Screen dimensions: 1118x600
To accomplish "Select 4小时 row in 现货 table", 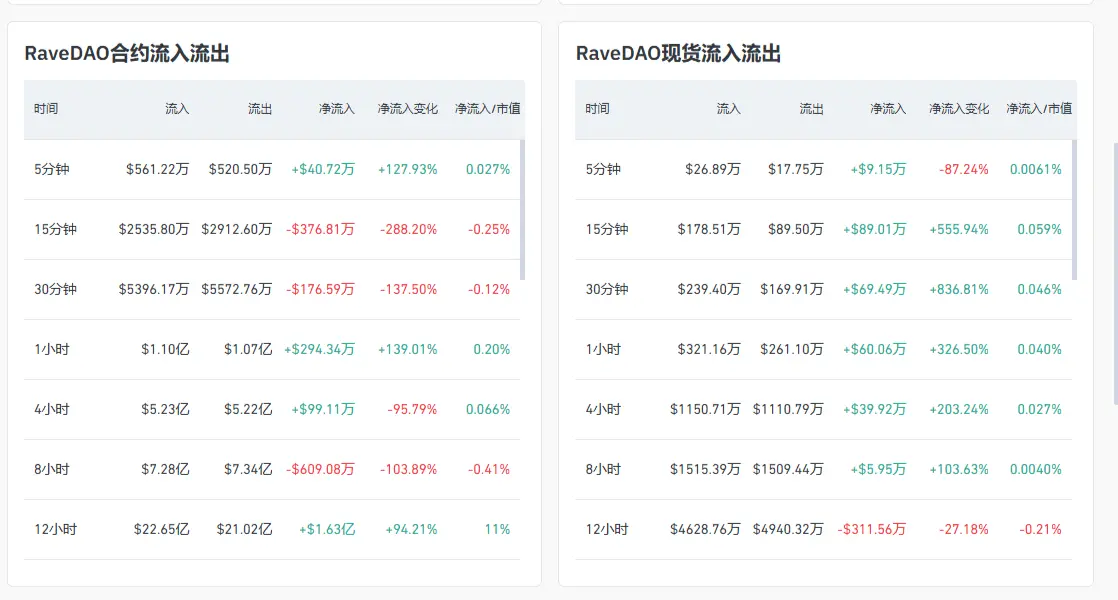I will pyautogui.click(x=824, y=409).
